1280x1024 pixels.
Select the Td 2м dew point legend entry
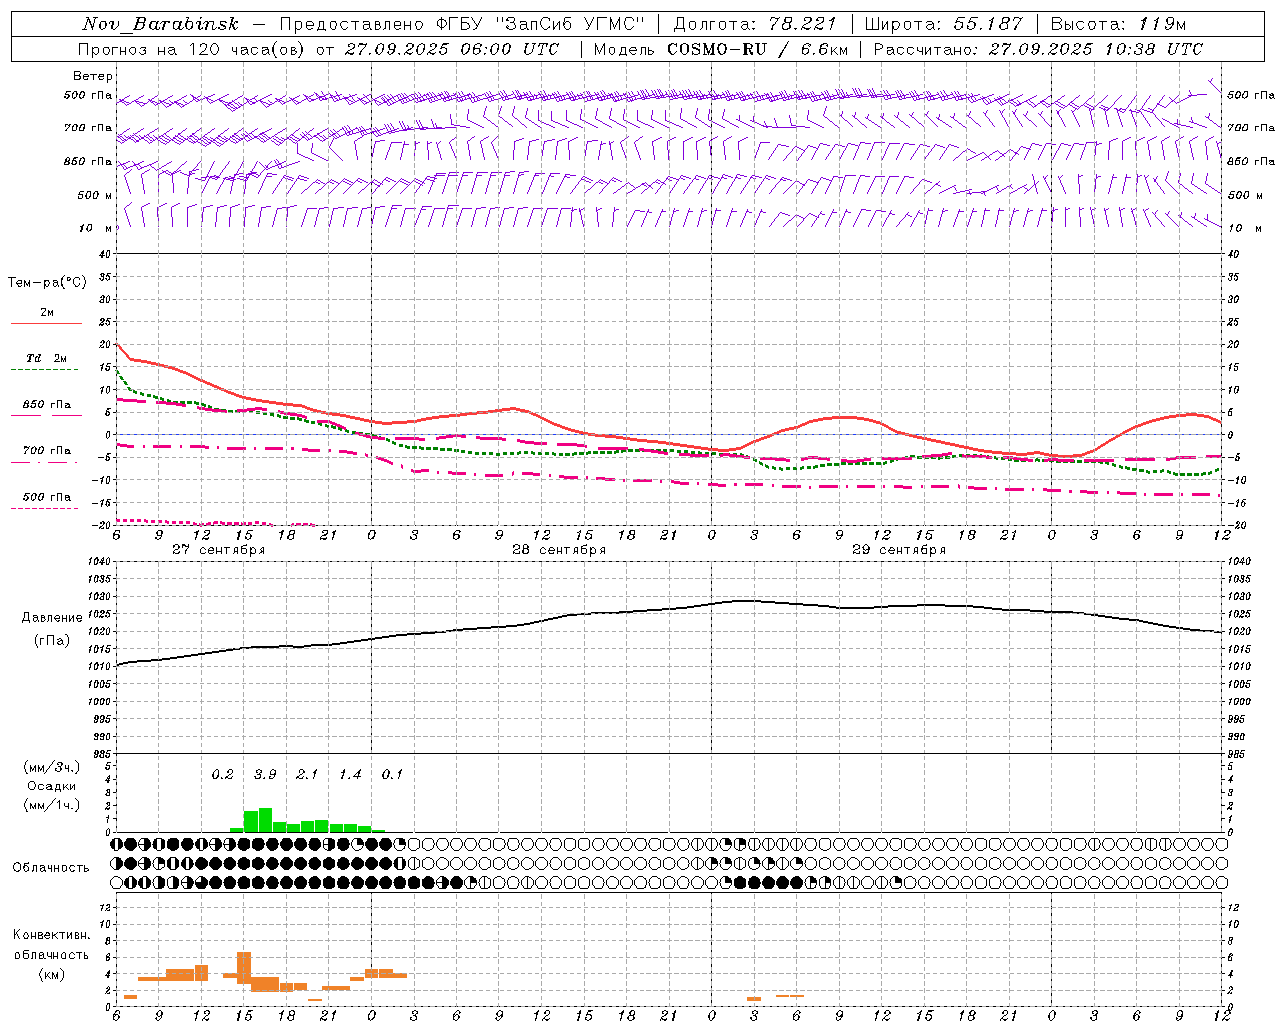tap(47, 358)
